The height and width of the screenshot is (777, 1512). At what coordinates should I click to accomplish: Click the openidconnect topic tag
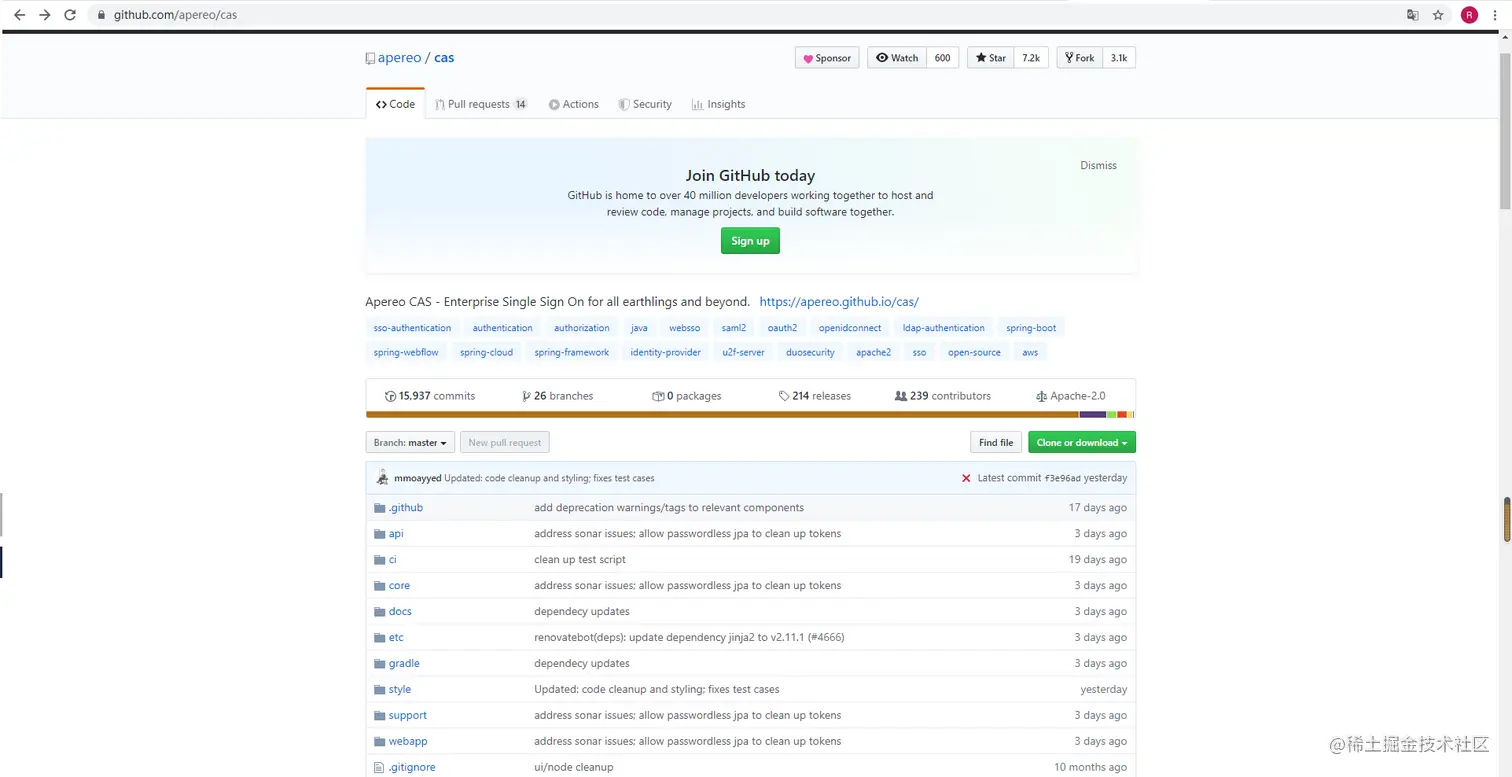tap(850, 328)
